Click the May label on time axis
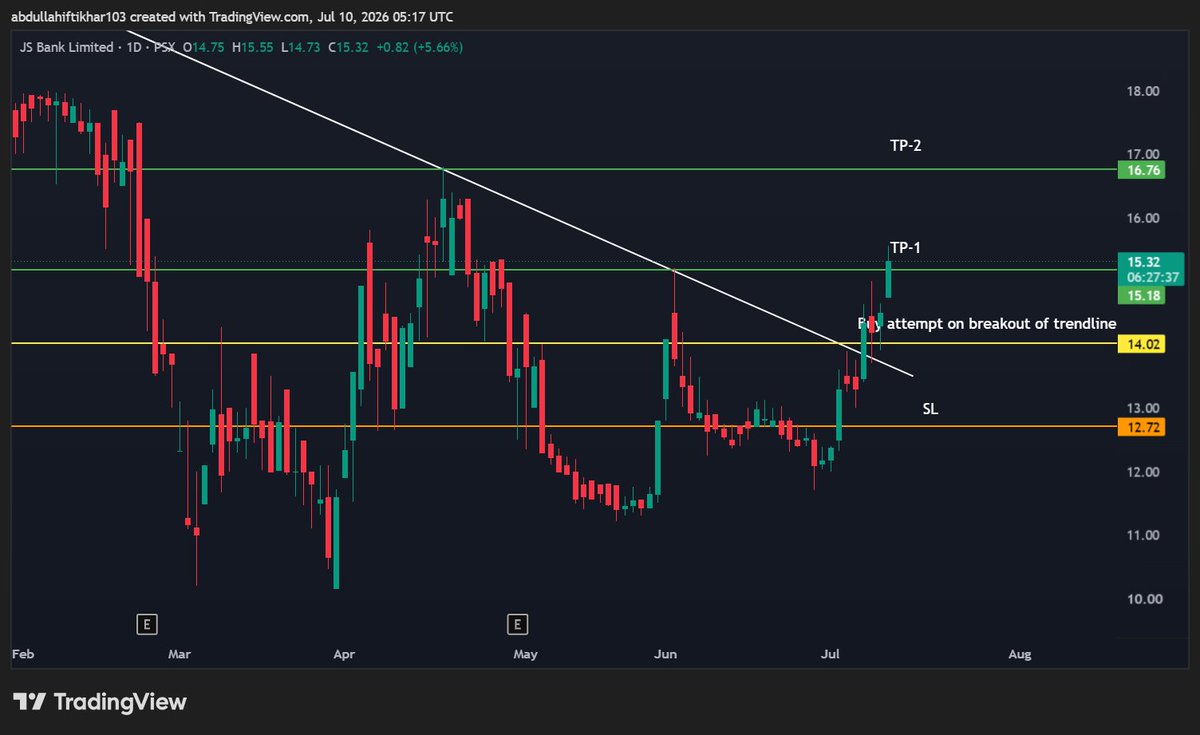Image resolution: width=1200 pixels, height=735 pixels. click(525, 655)
